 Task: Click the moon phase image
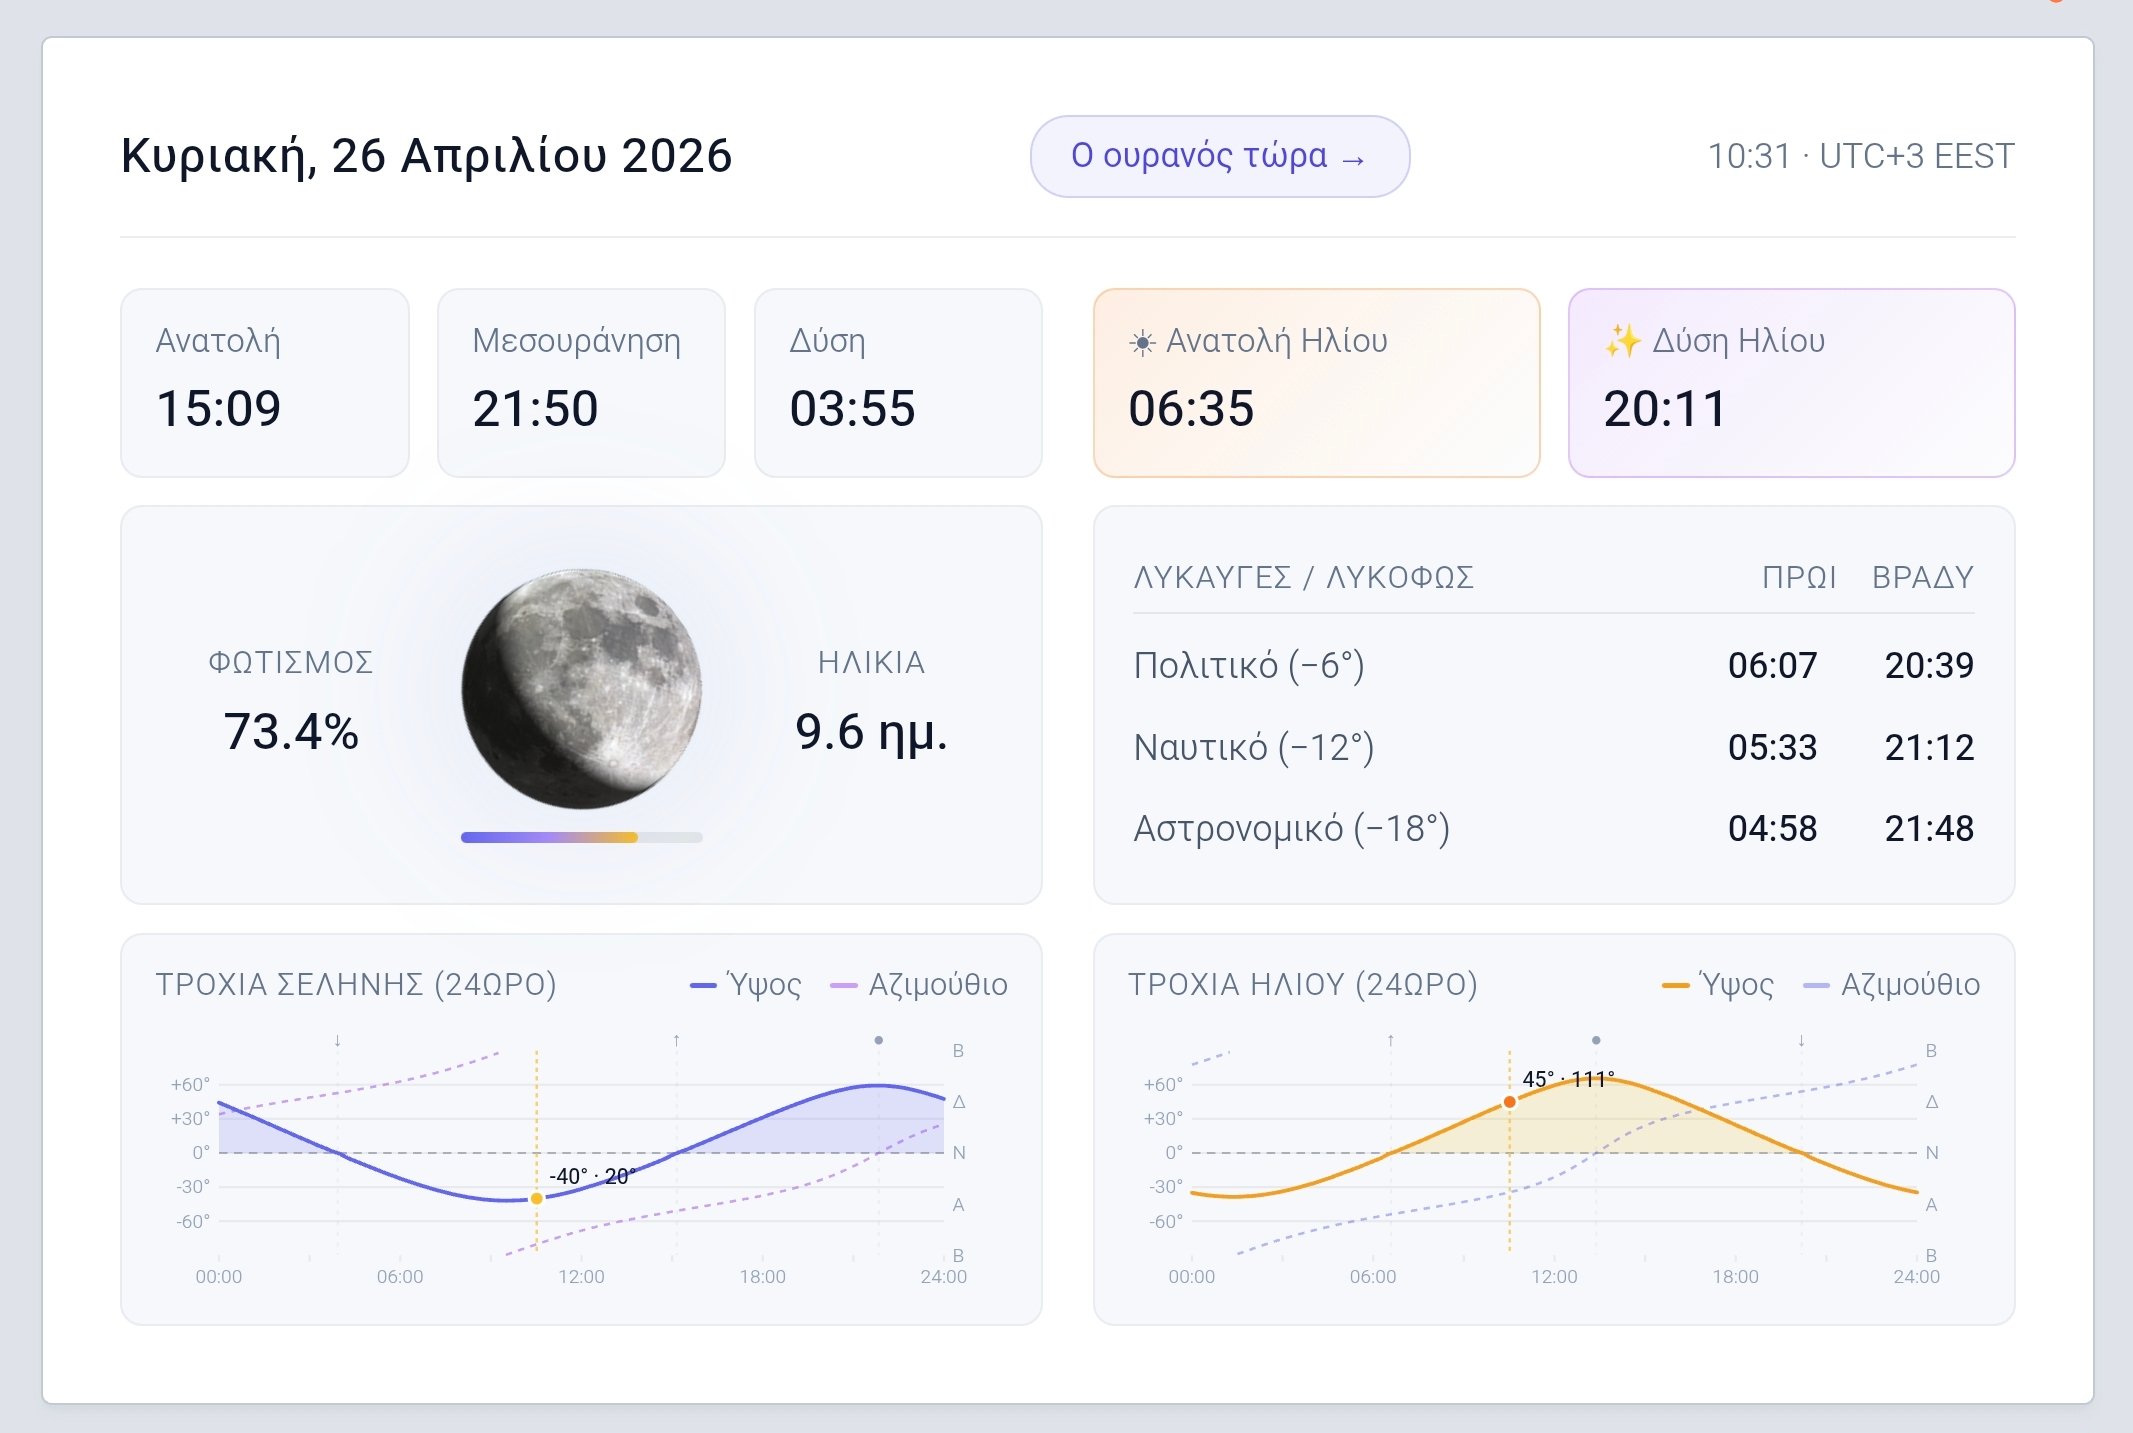(x=581, y=689)
